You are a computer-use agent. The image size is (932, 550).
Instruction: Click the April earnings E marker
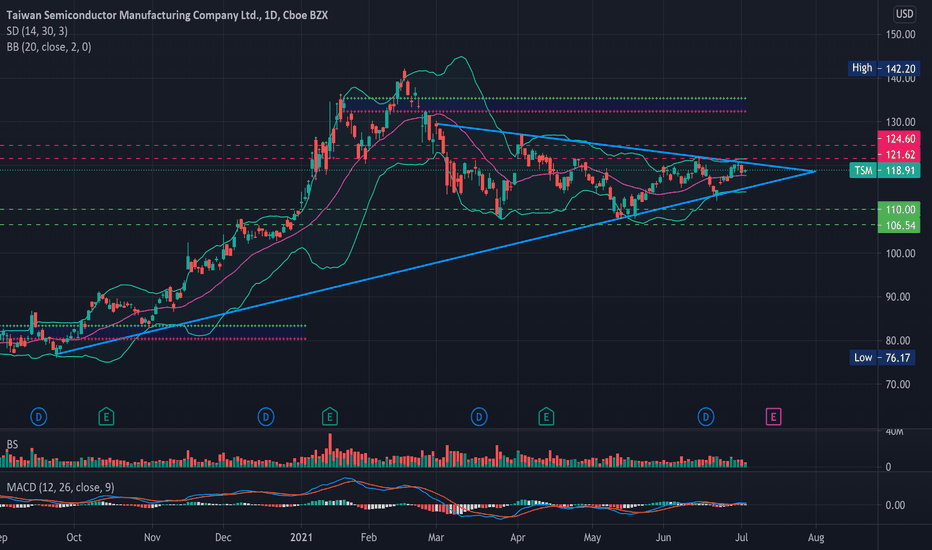(546, 417)
